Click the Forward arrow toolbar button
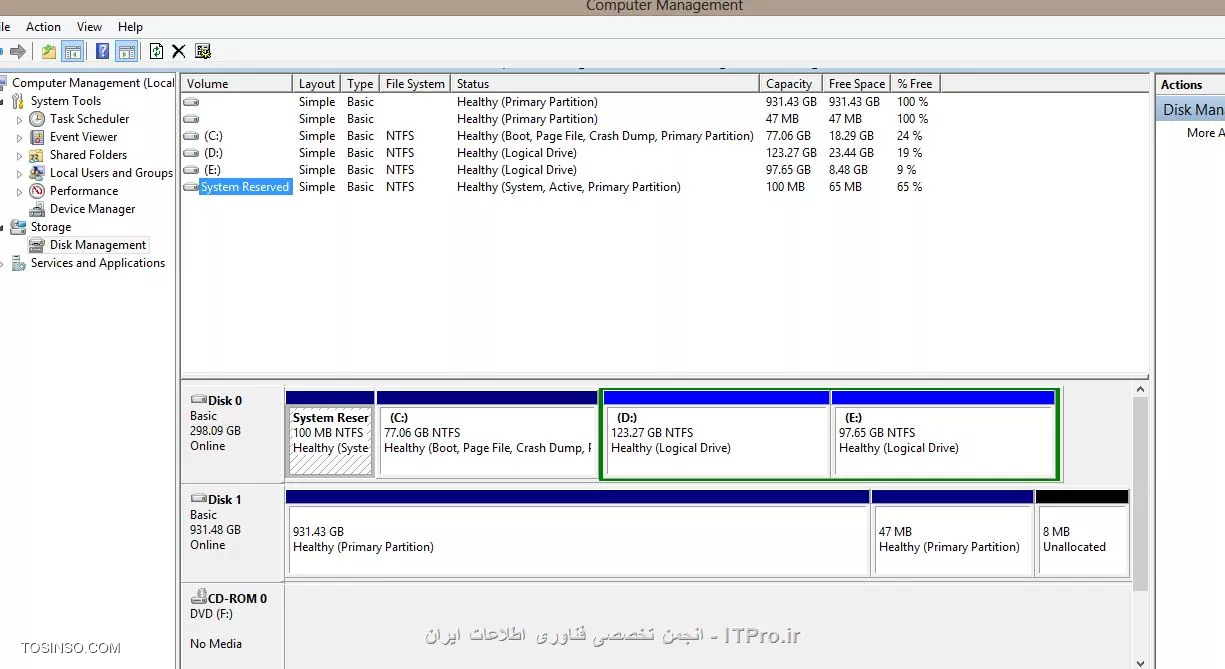1225x669 pixels. click(x=18, y=51)
